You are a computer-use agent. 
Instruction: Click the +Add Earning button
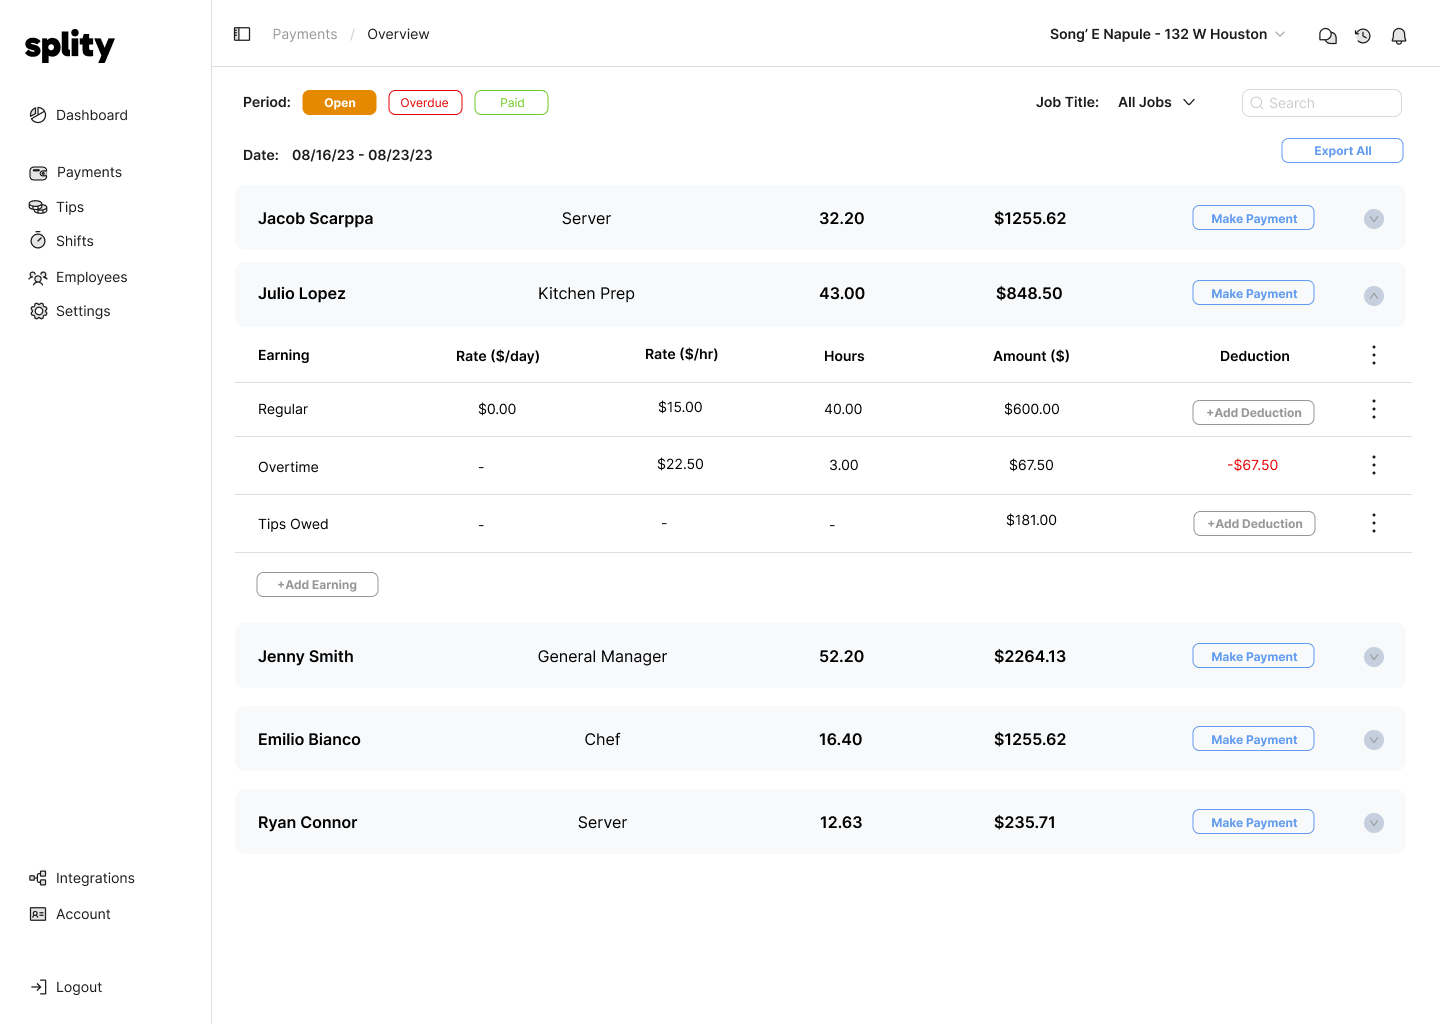[x=317, y=585]
